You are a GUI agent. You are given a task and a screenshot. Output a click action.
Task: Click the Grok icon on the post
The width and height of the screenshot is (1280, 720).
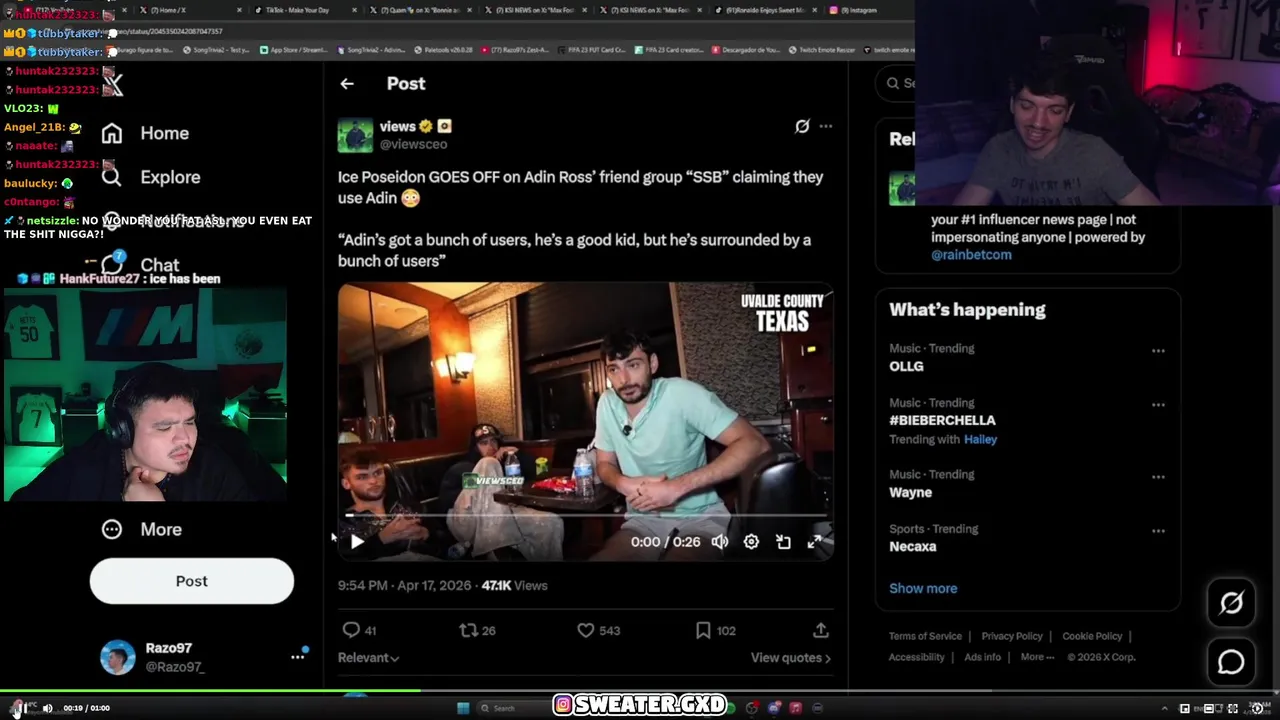802,126
